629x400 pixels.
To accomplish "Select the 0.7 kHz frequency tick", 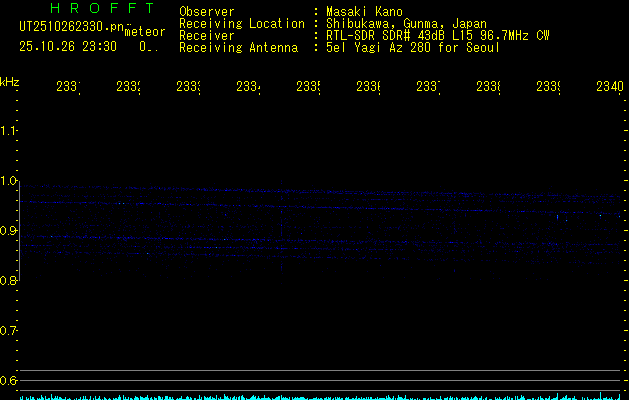I will click(x=9, y=331).
